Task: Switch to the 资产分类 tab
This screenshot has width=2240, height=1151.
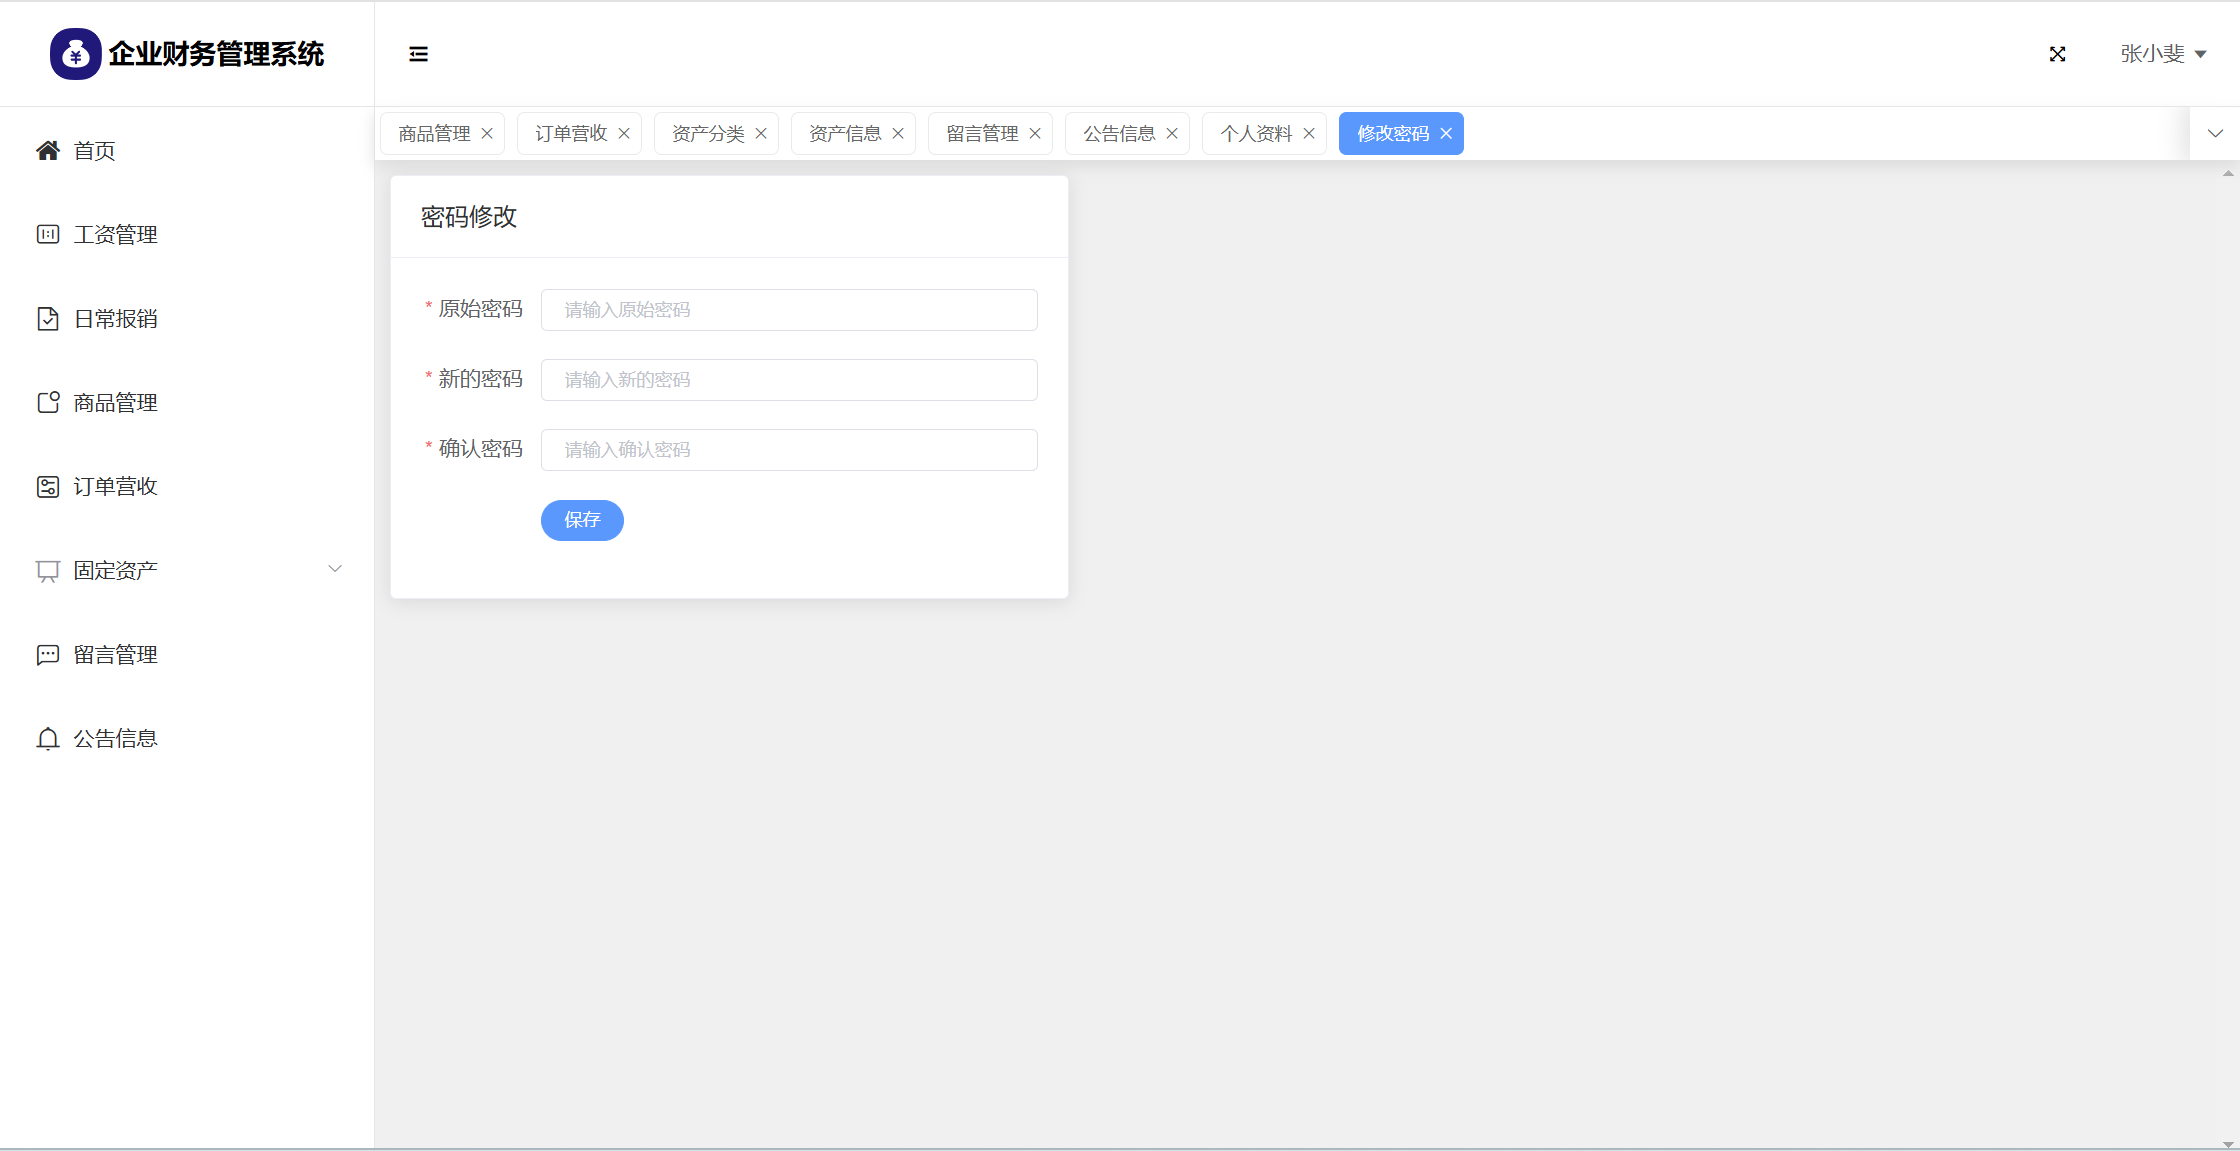Action: tap(708, 134)
